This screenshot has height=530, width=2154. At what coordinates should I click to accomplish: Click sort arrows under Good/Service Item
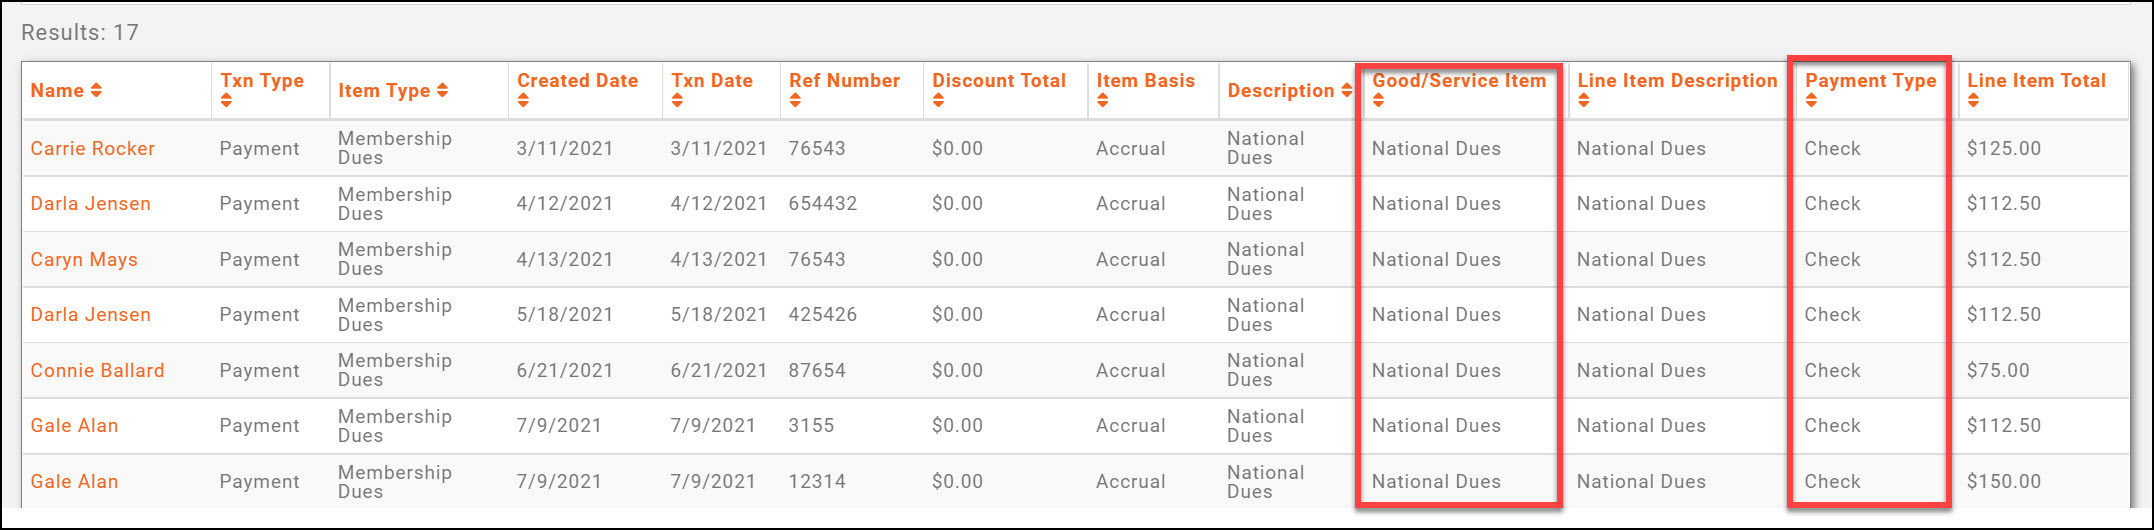coord(1378,101)
